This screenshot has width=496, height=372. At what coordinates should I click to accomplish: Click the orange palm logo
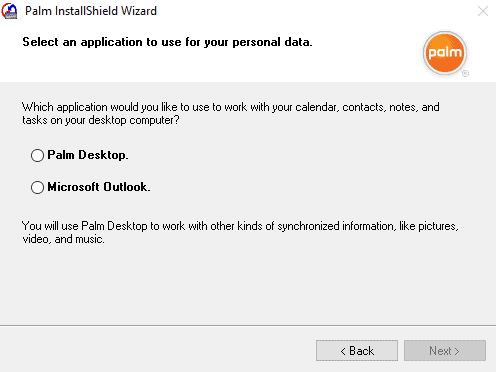tap(445, 53)
